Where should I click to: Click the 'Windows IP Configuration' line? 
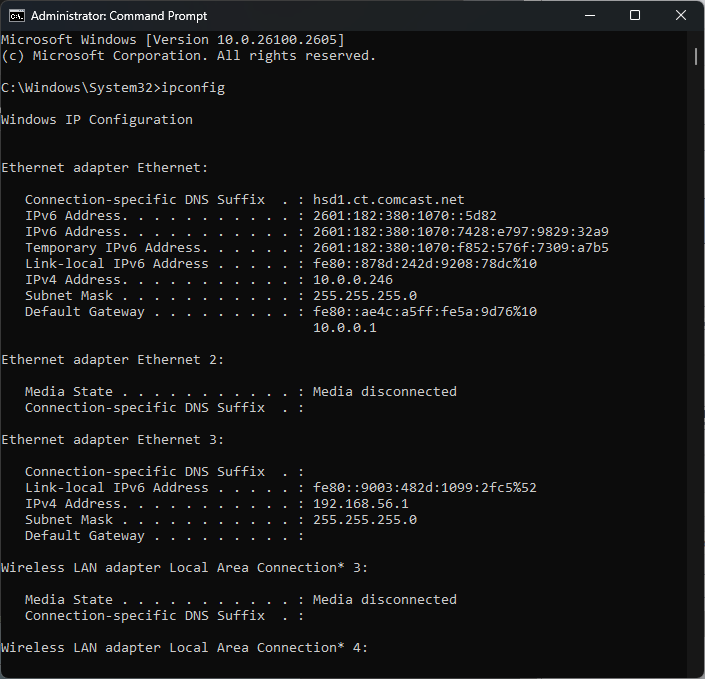[x=97, y=120]
